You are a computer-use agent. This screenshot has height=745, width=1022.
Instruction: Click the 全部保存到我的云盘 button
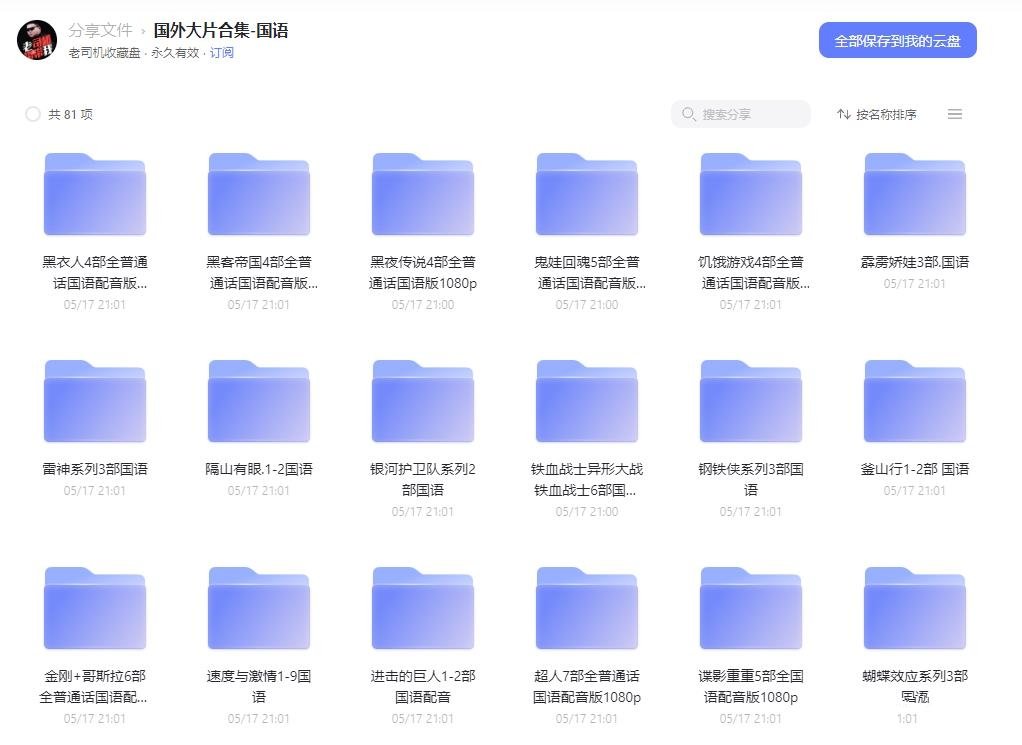(898, 41)
